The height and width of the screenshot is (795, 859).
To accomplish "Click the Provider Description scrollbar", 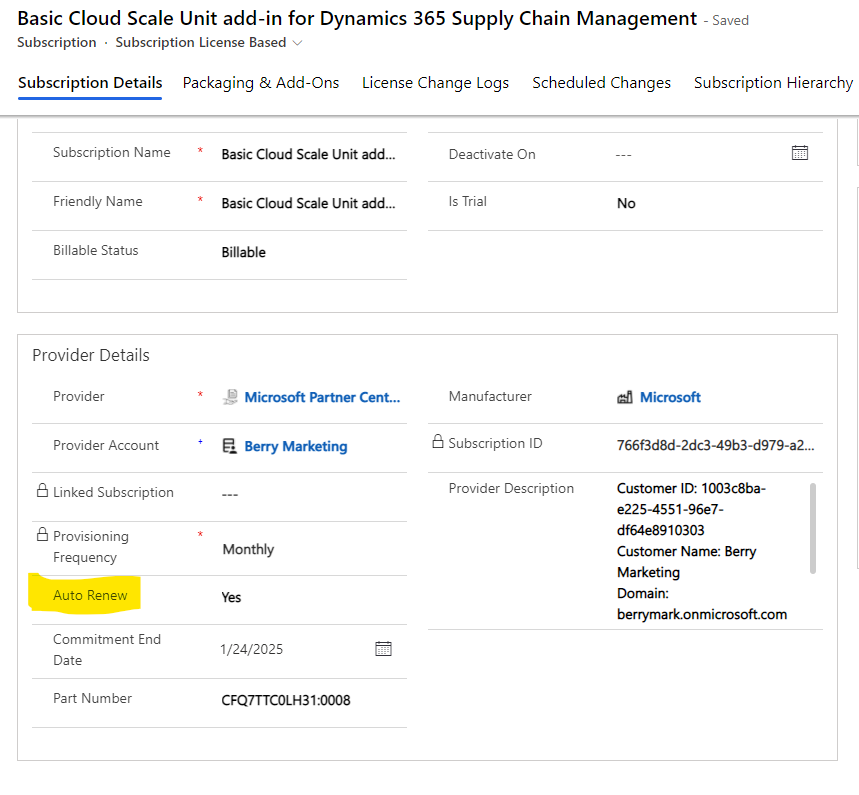I will coord(812,528).
